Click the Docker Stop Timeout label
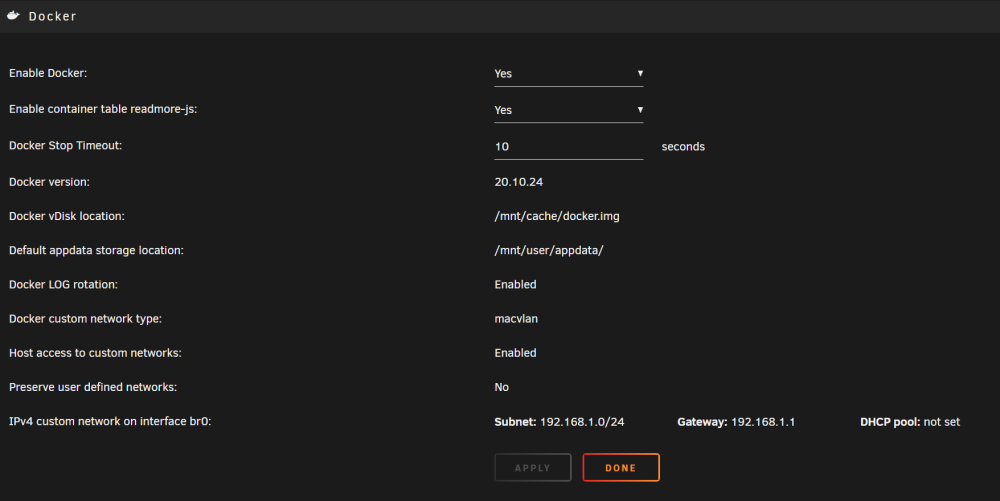Image resolution: width=1000 pixels, height=501 pixels. tap(65, 146)
